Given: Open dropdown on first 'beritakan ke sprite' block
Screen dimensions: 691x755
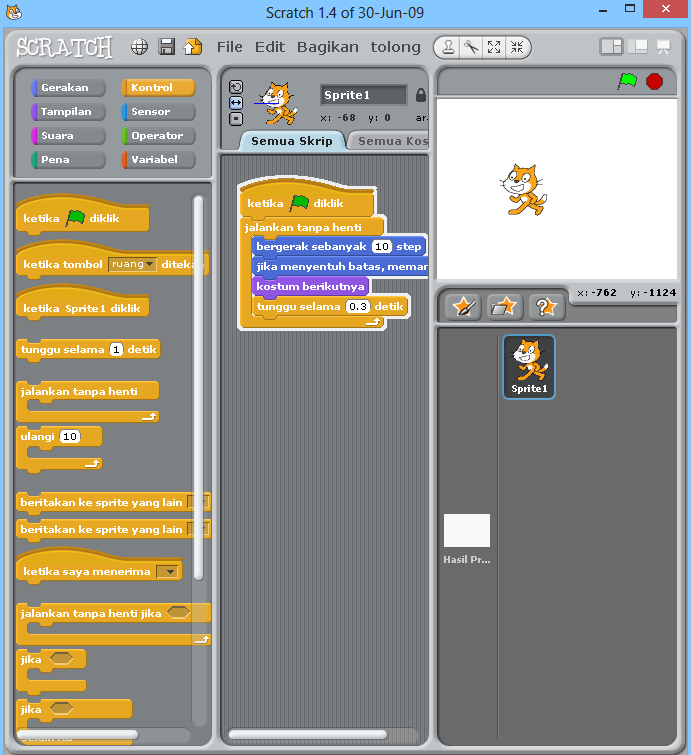Looking at the screenshot, I should [x=197, y=502].
